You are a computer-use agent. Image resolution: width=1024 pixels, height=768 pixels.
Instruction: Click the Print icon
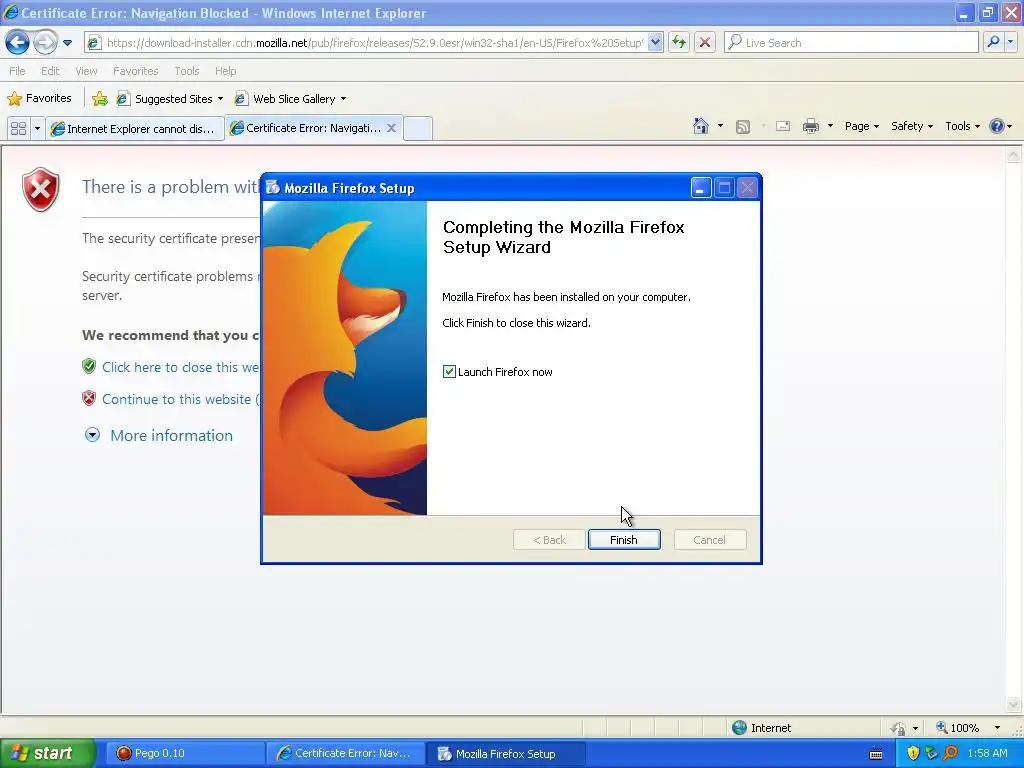click(810, 126)
